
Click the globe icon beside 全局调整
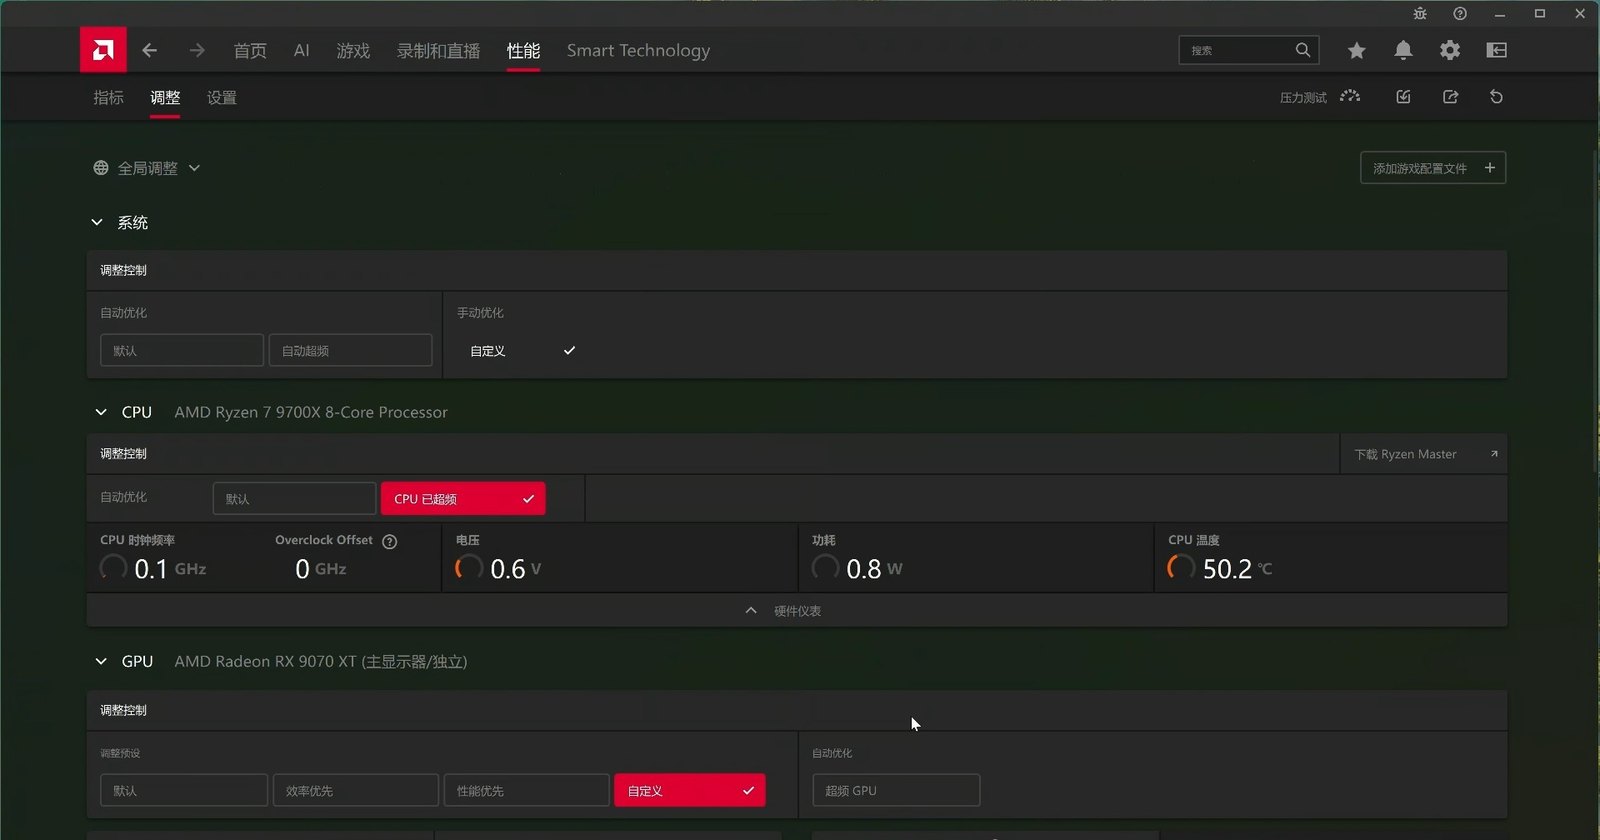coord(101,168)
